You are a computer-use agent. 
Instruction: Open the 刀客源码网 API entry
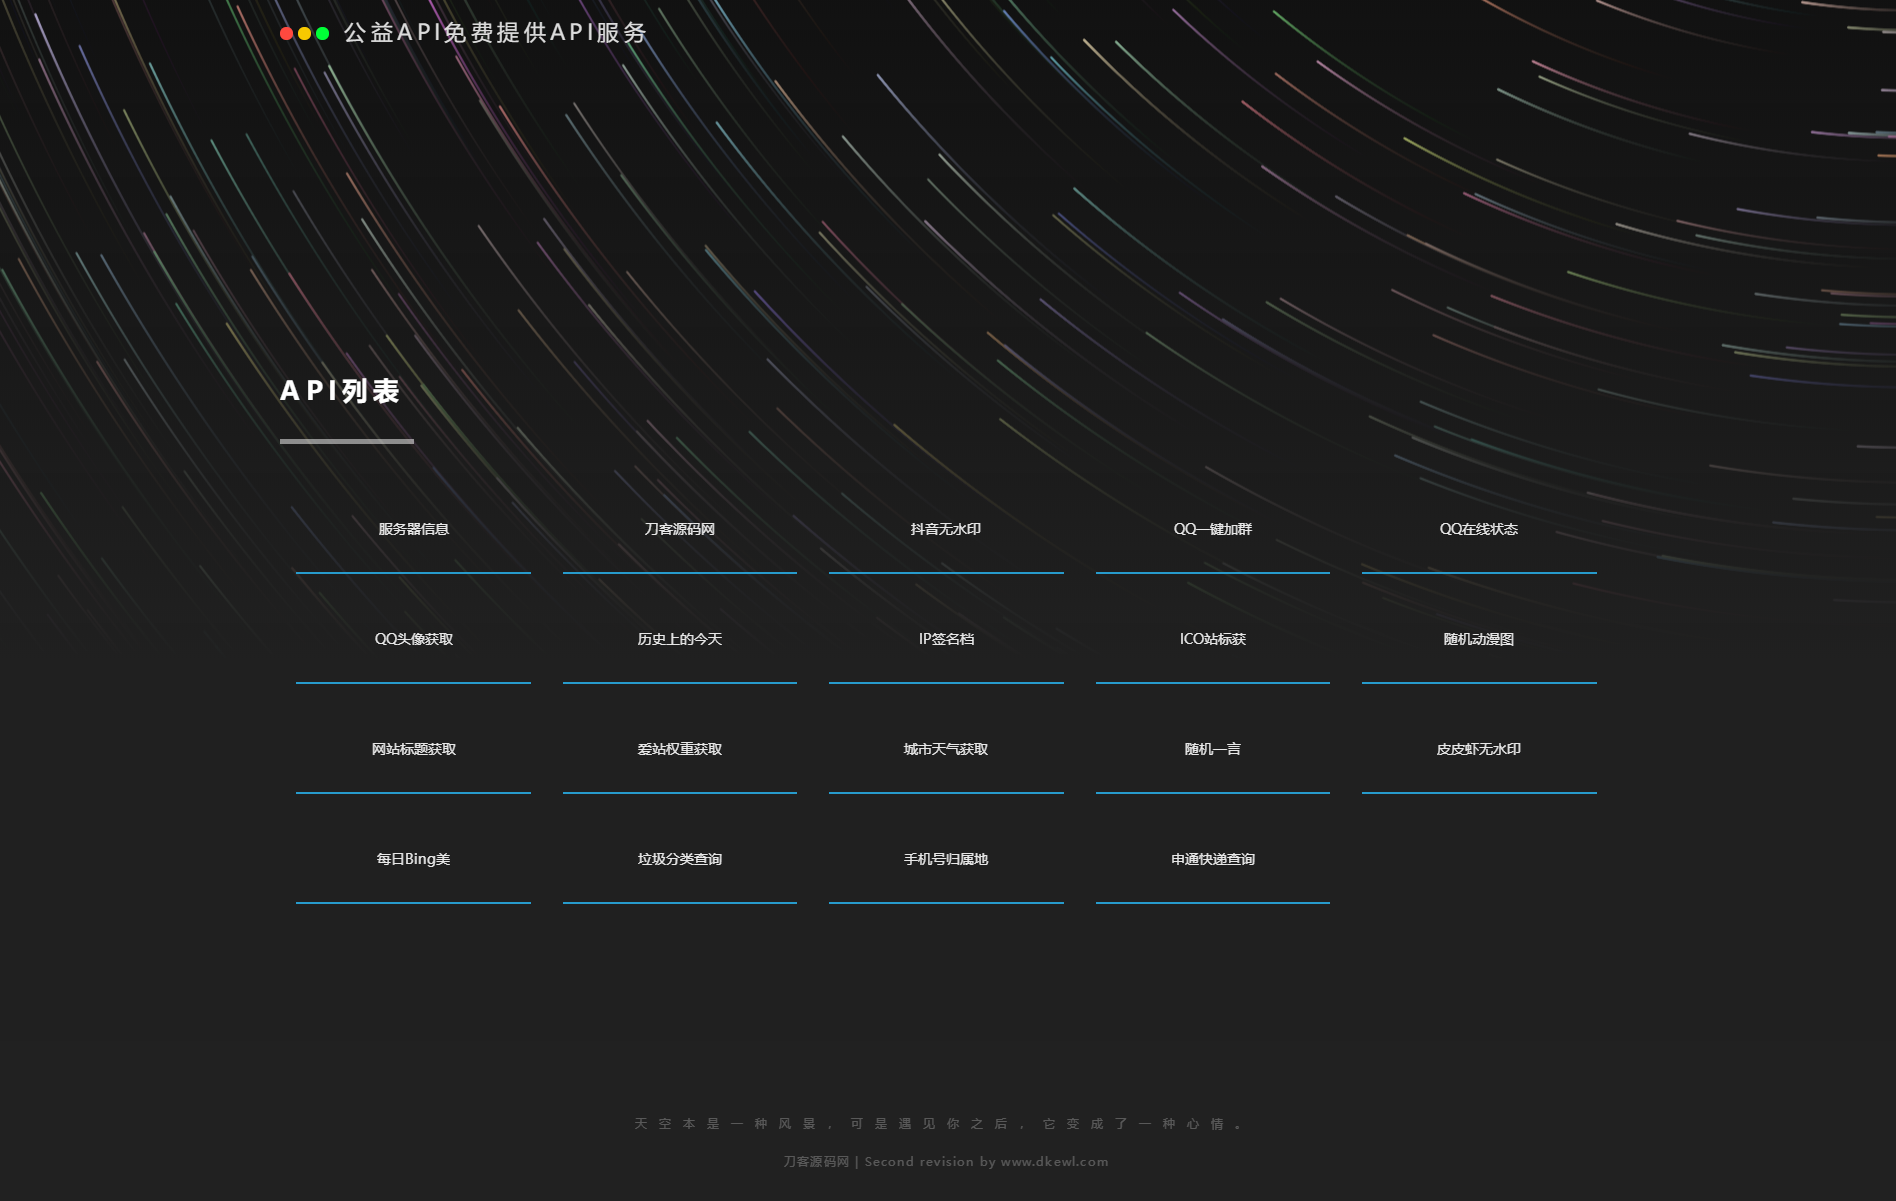[x=679, y=529]
